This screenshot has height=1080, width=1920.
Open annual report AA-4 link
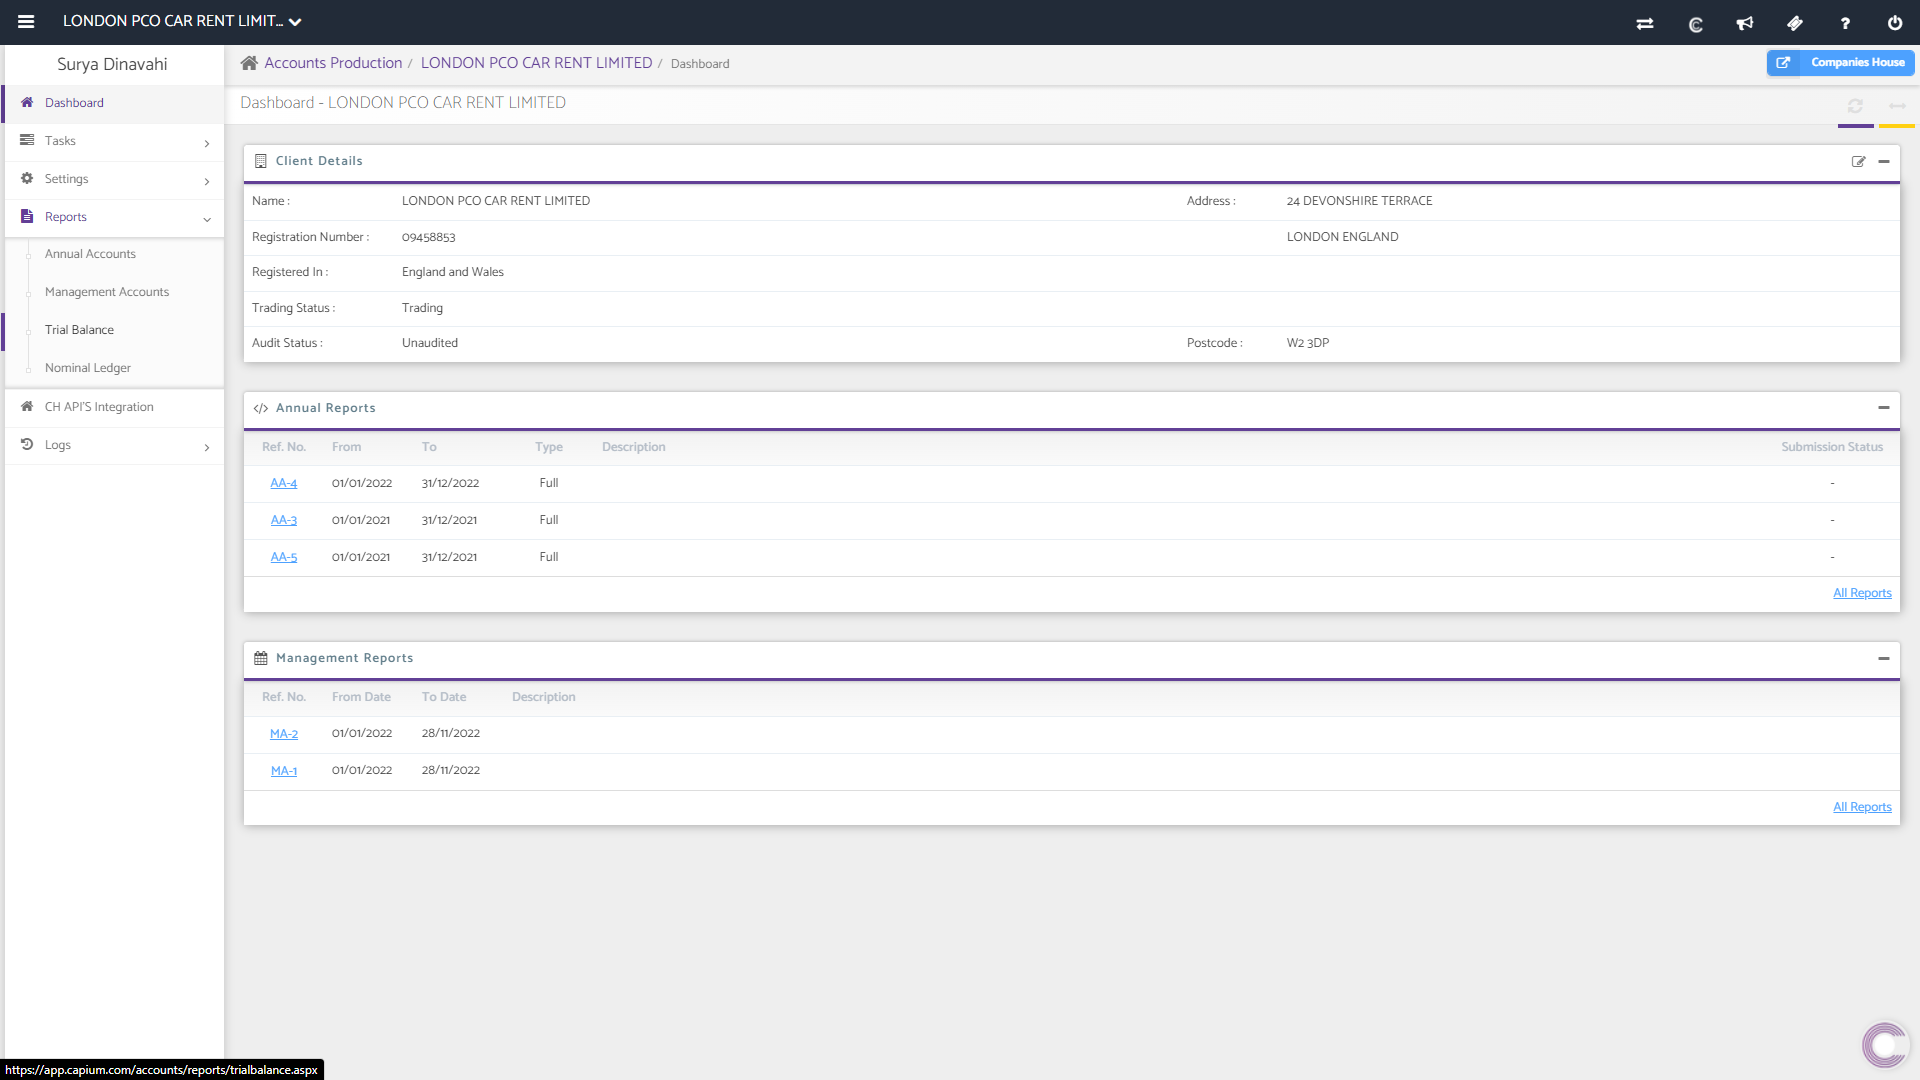[283, 483]
